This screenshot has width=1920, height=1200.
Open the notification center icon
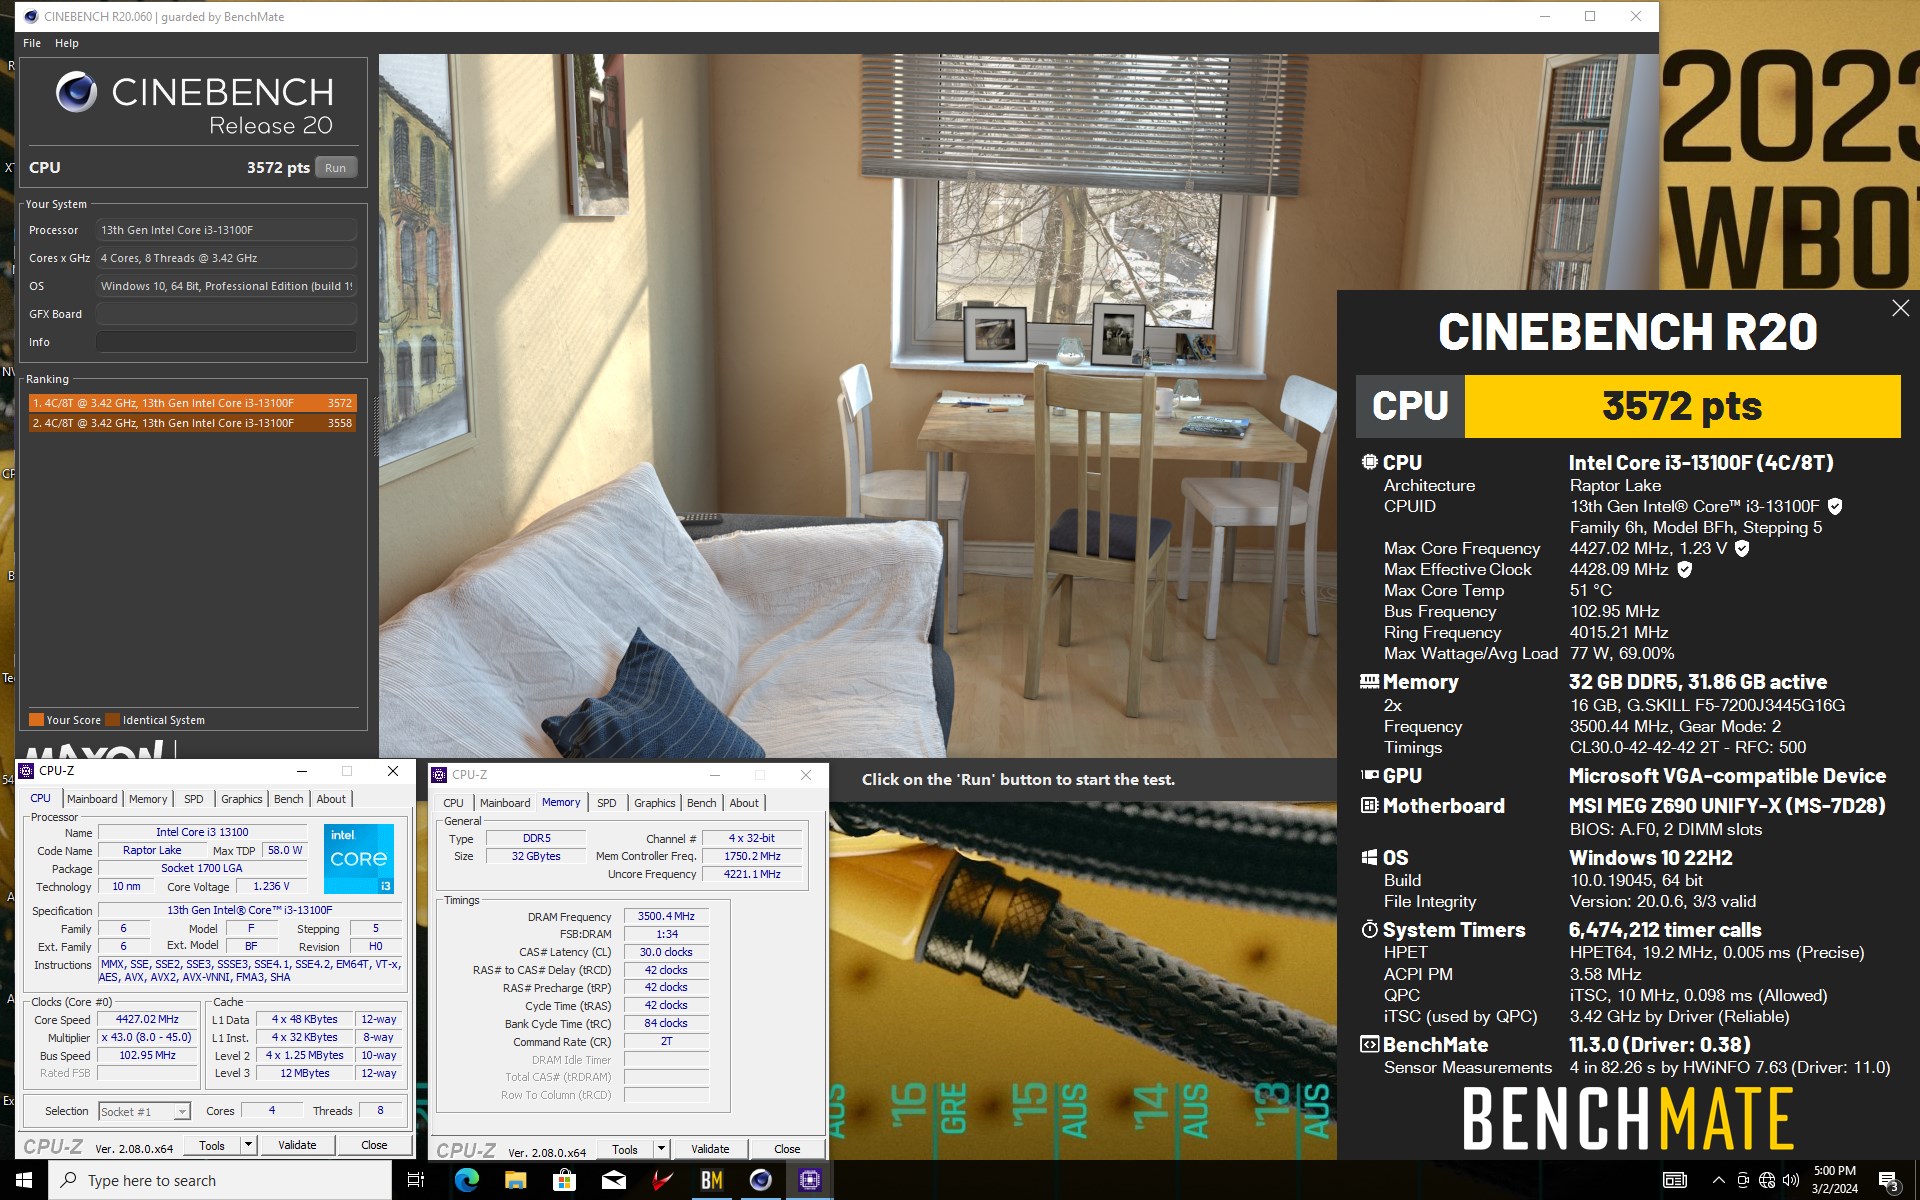(x=1889, y=1181)
